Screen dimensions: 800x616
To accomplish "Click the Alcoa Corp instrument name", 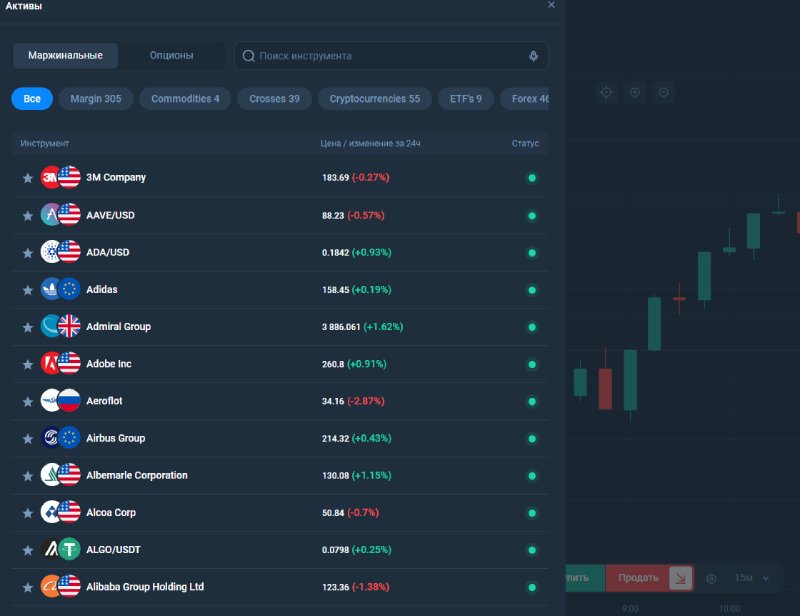I will [x=111, y=512].
